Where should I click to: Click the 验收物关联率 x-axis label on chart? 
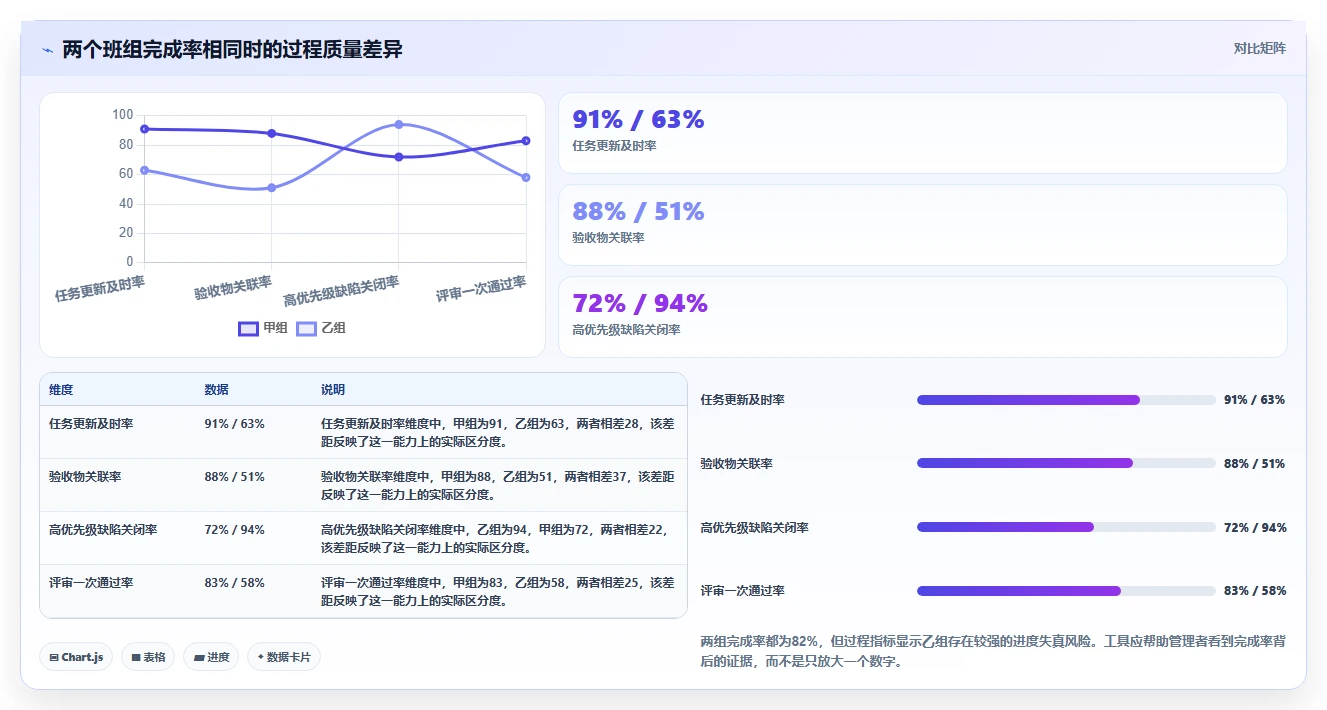click(233, 288)
